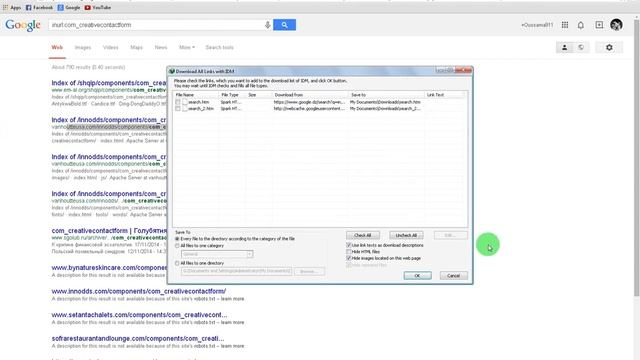This screenshot has width=640, height=360.
Task: Sort by Download from column header
Action: [x=310, y=95]
